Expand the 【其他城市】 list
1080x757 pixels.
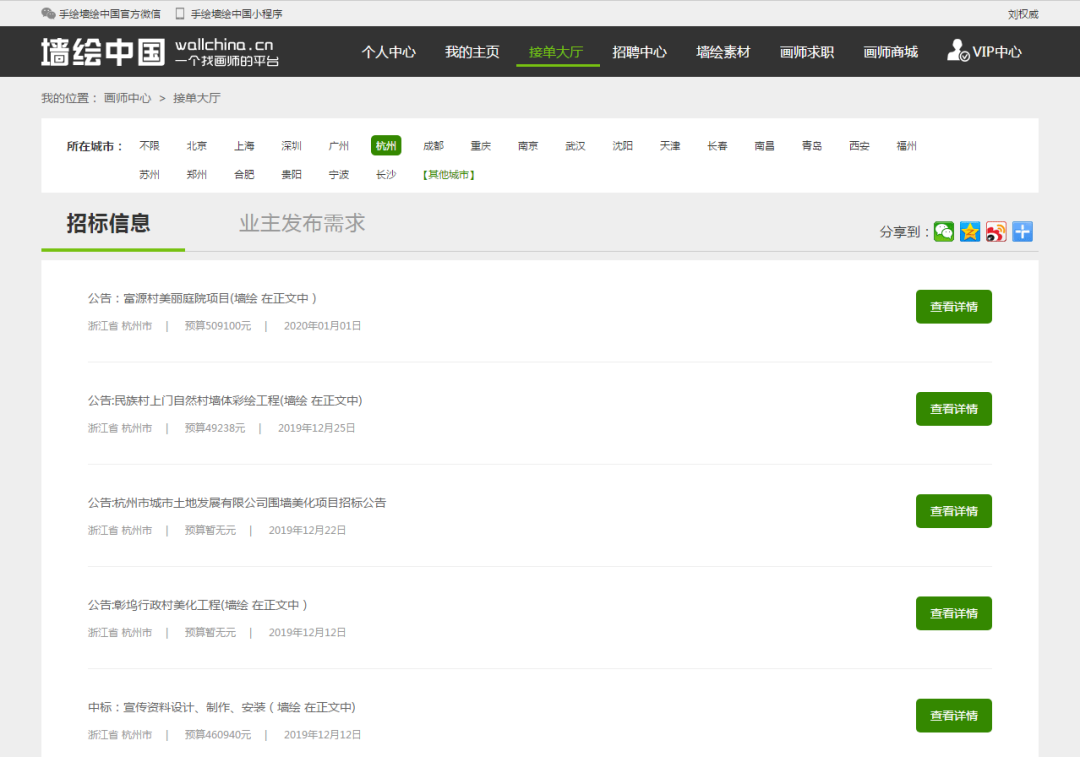448,175
